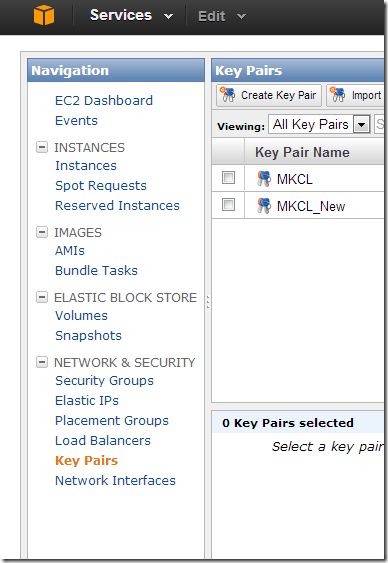
Task: Collapse the NETWORK & SECURITY section
Action: [42, 362]
